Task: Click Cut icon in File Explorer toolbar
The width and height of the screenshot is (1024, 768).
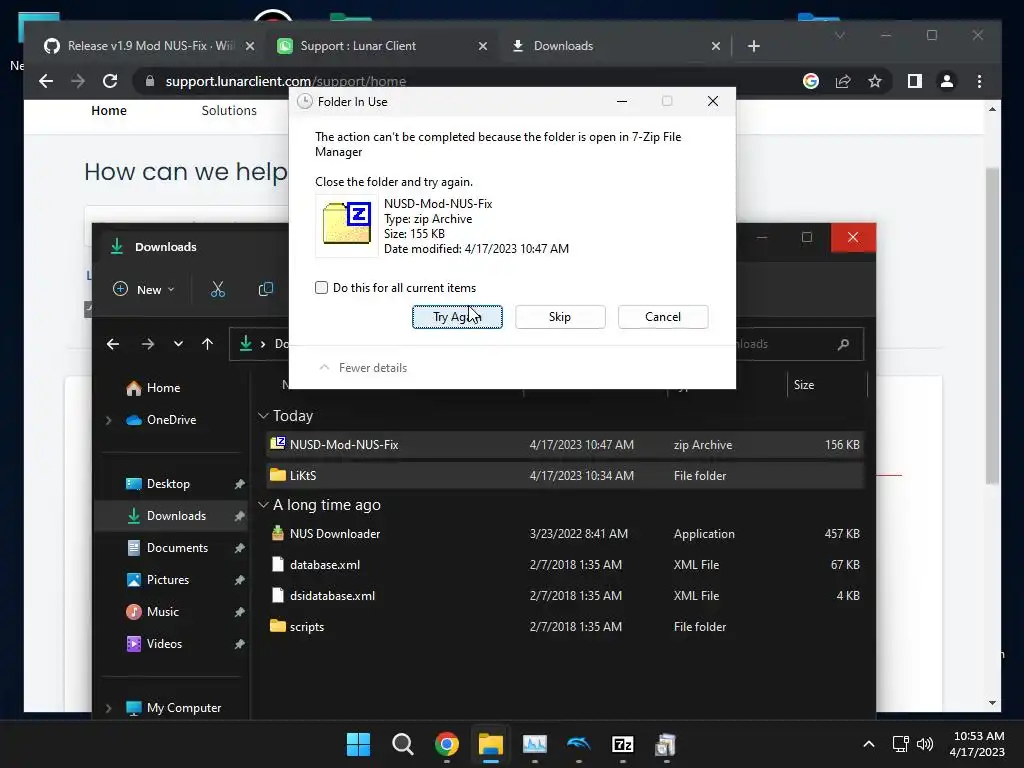Action: pos(218,289)
